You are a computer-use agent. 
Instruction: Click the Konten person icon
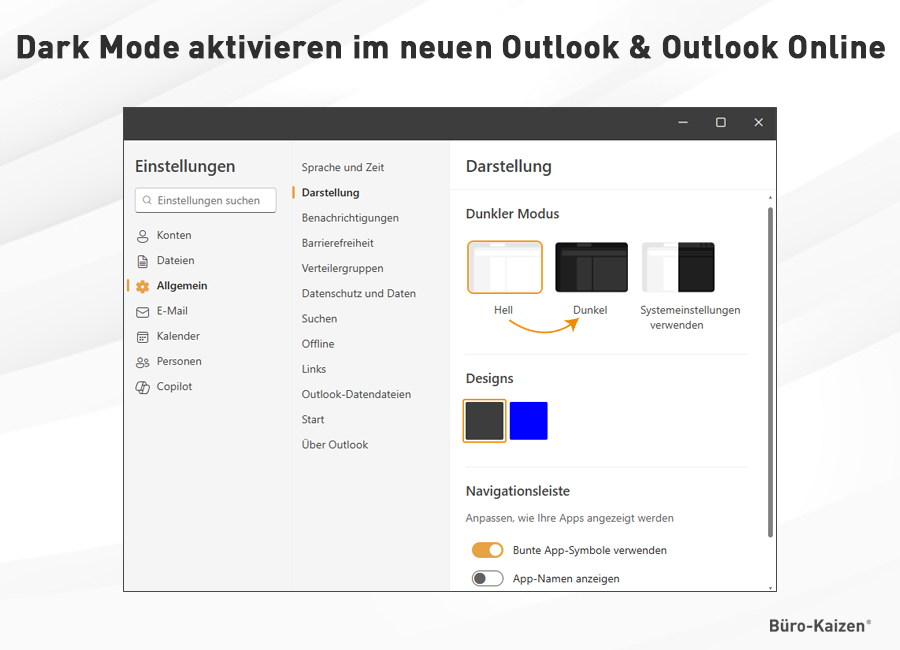pos(142,236)
